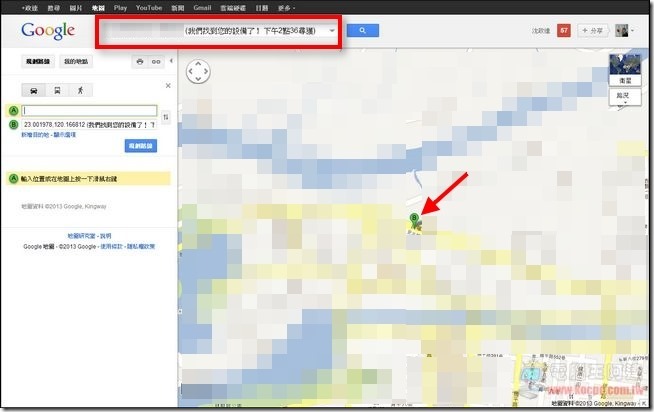Go to Images in the top bar
Screen dimensions: 654x412
[76, 8]
